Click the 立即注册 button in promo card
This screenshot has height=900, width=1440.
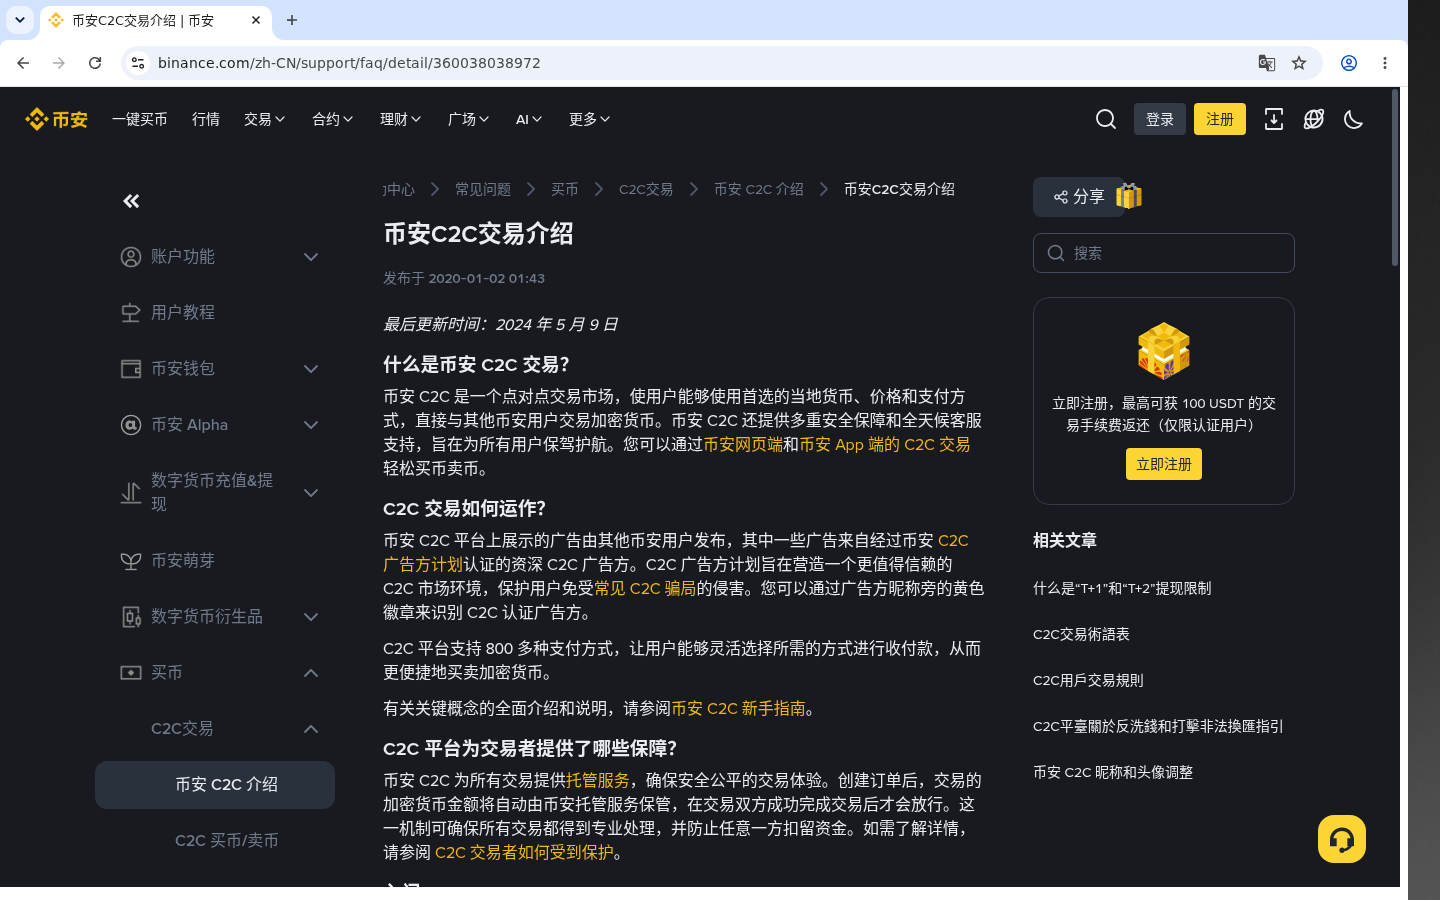click(x=1164, y=464)
